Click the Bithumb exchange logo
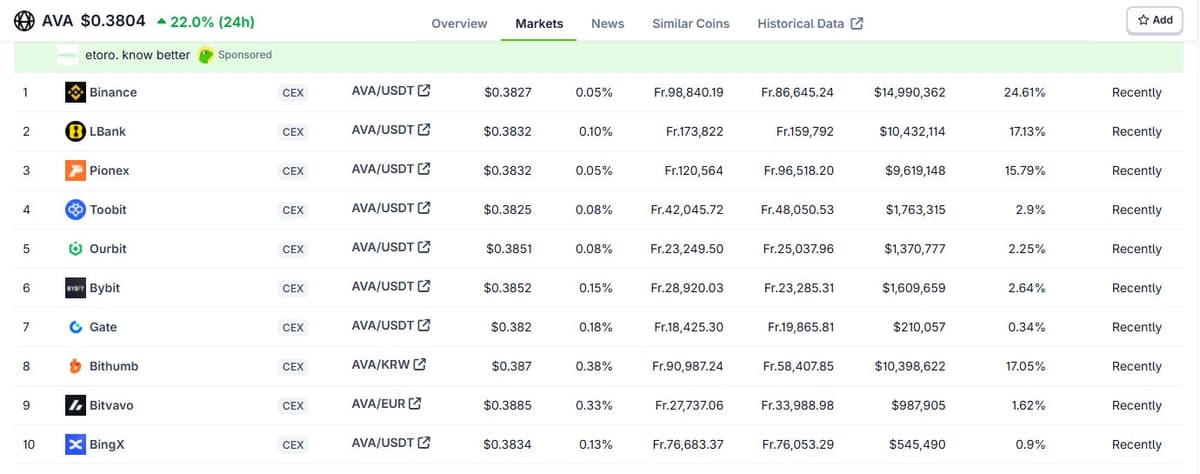Viewport: 1200px width, 474px height. [x=75, y=366]
